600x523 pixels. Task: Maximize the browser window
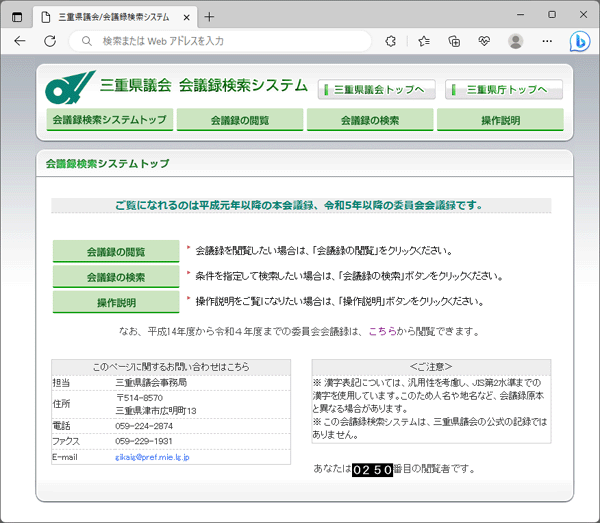(x=552, y=15)
